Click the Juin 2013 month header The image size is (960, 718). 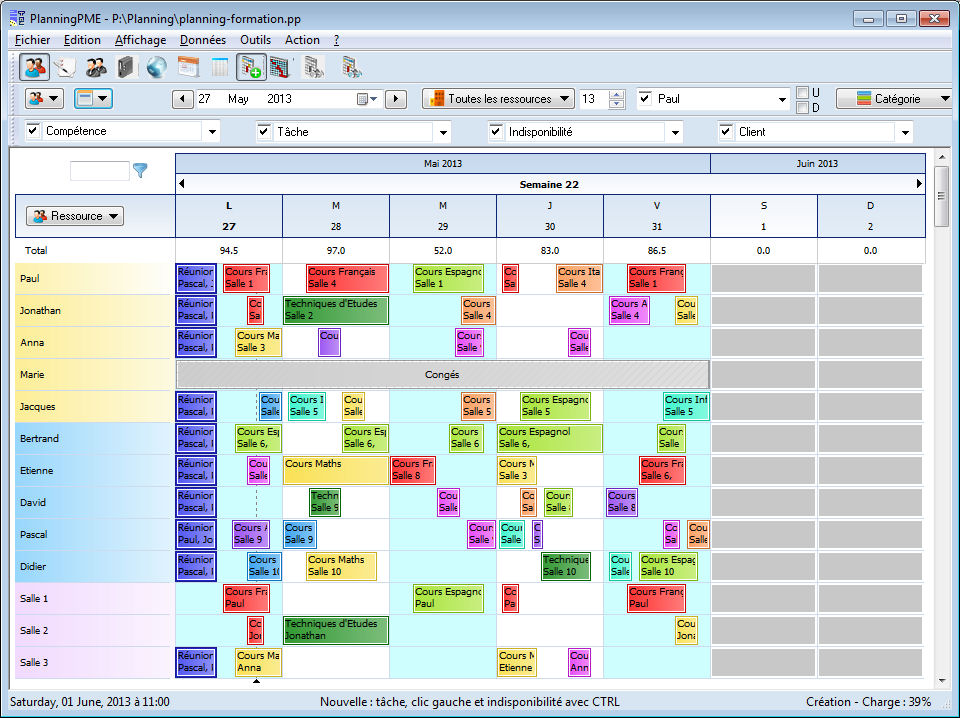click(817, 163)
